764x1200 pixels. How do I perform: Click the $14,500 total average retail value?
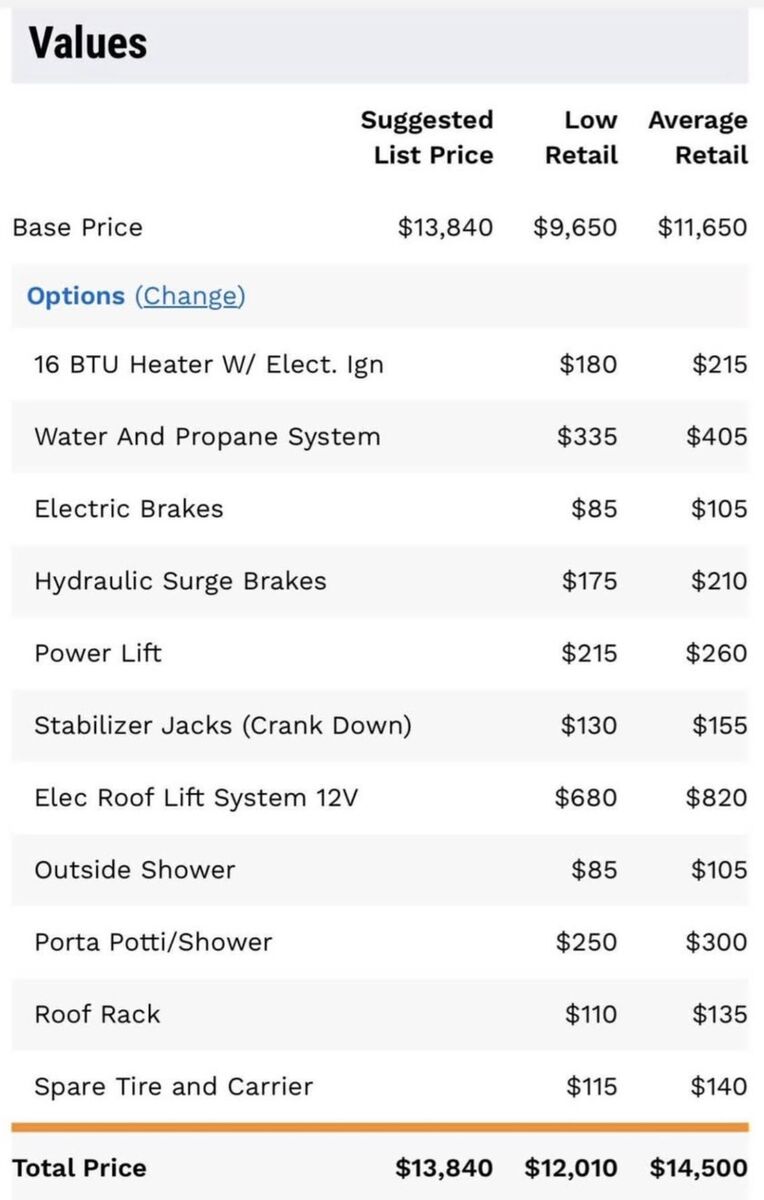(698, 1168)
